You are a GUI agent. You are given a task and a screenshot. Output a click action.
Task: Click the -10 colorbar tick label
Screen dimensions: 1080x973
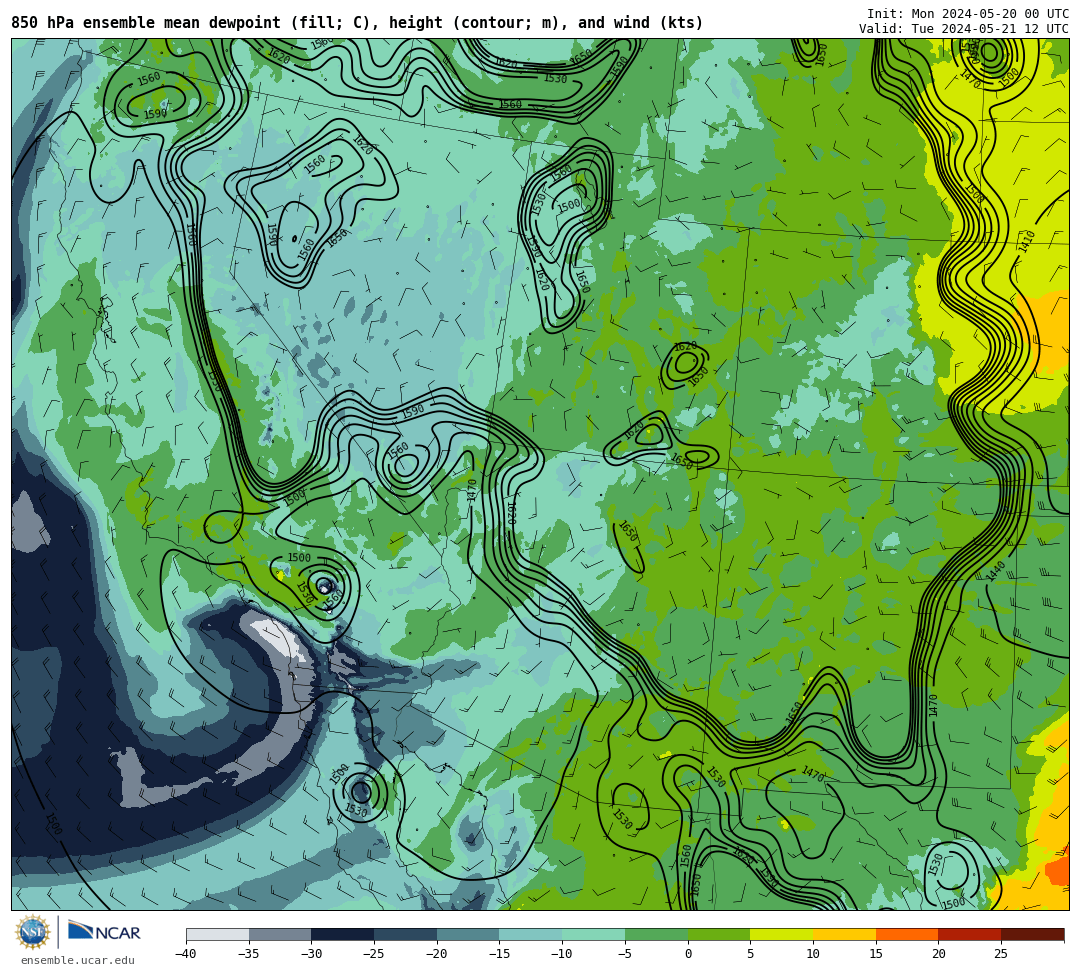tap(562, 954)
